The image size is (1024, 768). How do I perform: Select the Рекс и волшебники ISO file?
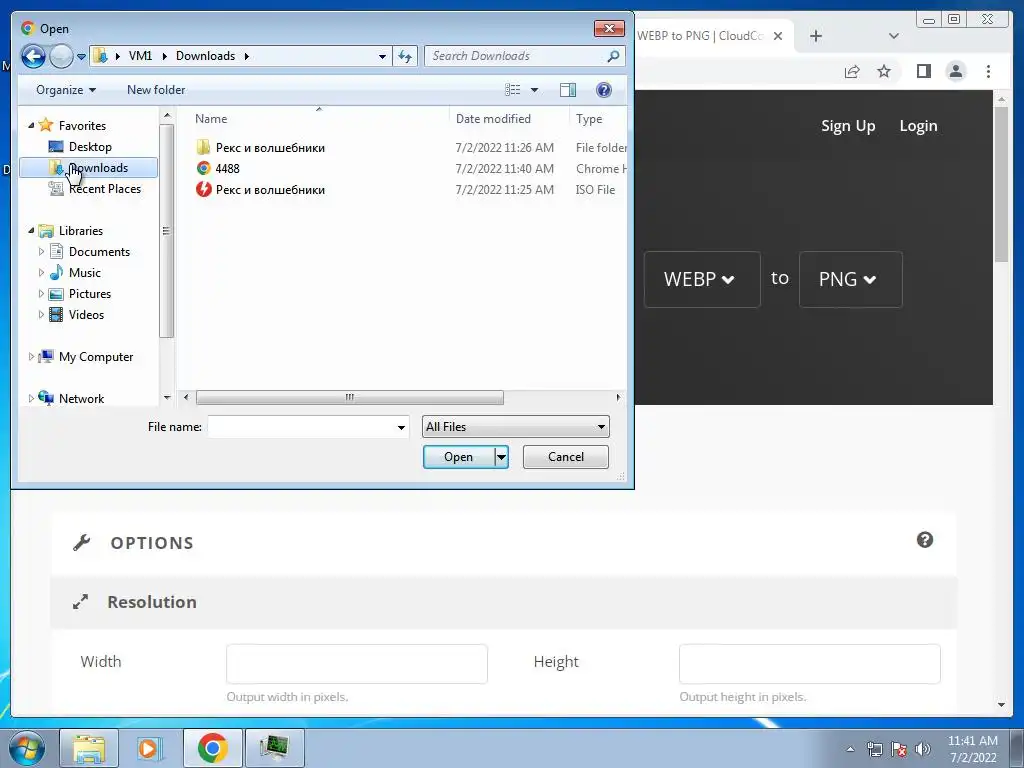pyautogui.click(x=270, y=189)
